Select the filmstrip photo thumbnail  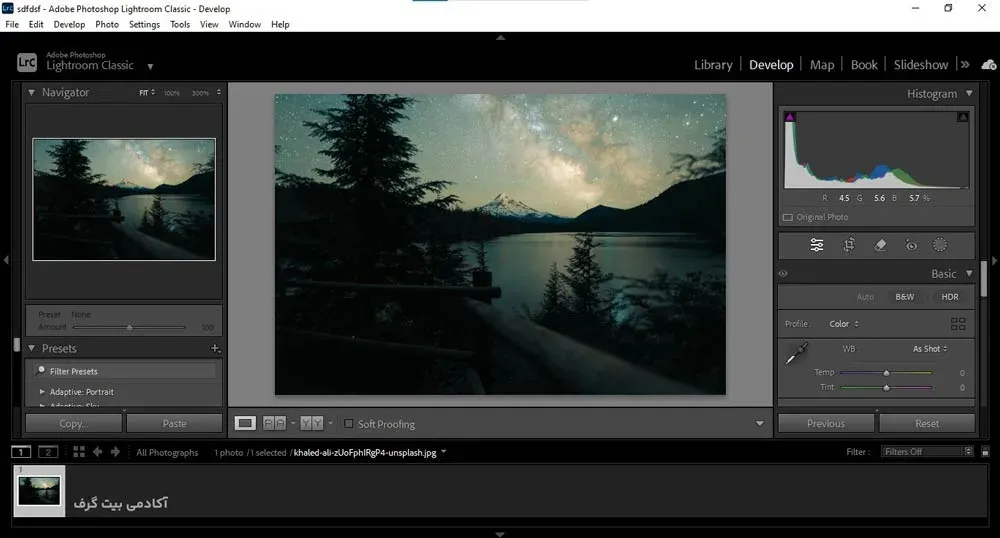click(x=40, y=491)
